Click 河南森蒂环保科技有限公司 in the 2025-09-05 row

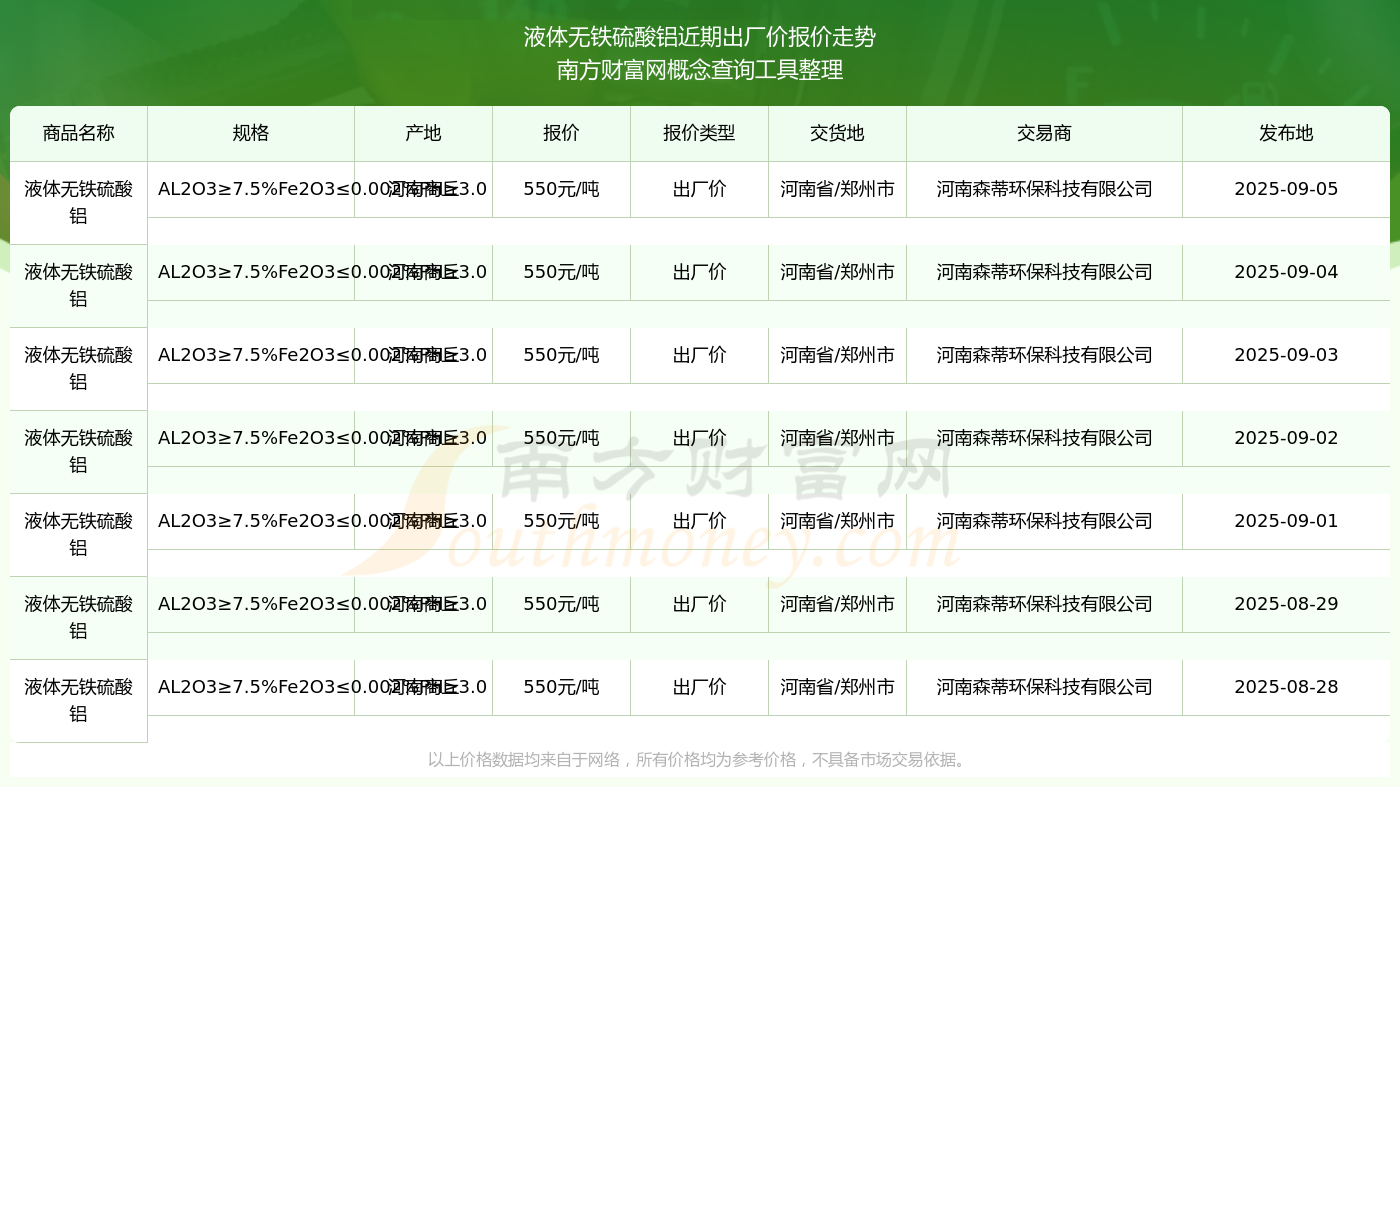[1044, 189]
